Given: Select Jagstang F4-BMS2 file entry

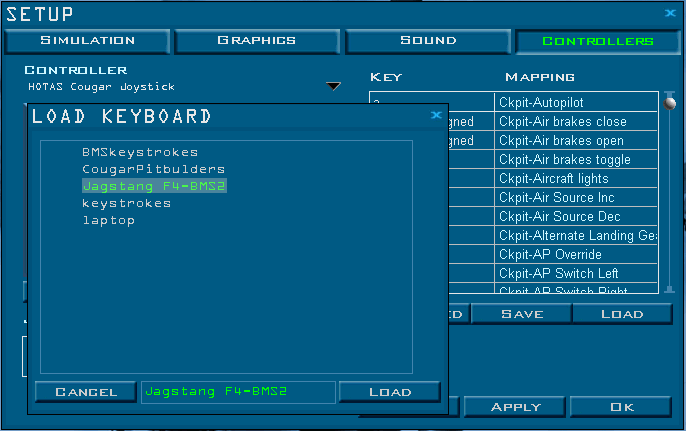Looking at the screenshot, I should (154, 186).
